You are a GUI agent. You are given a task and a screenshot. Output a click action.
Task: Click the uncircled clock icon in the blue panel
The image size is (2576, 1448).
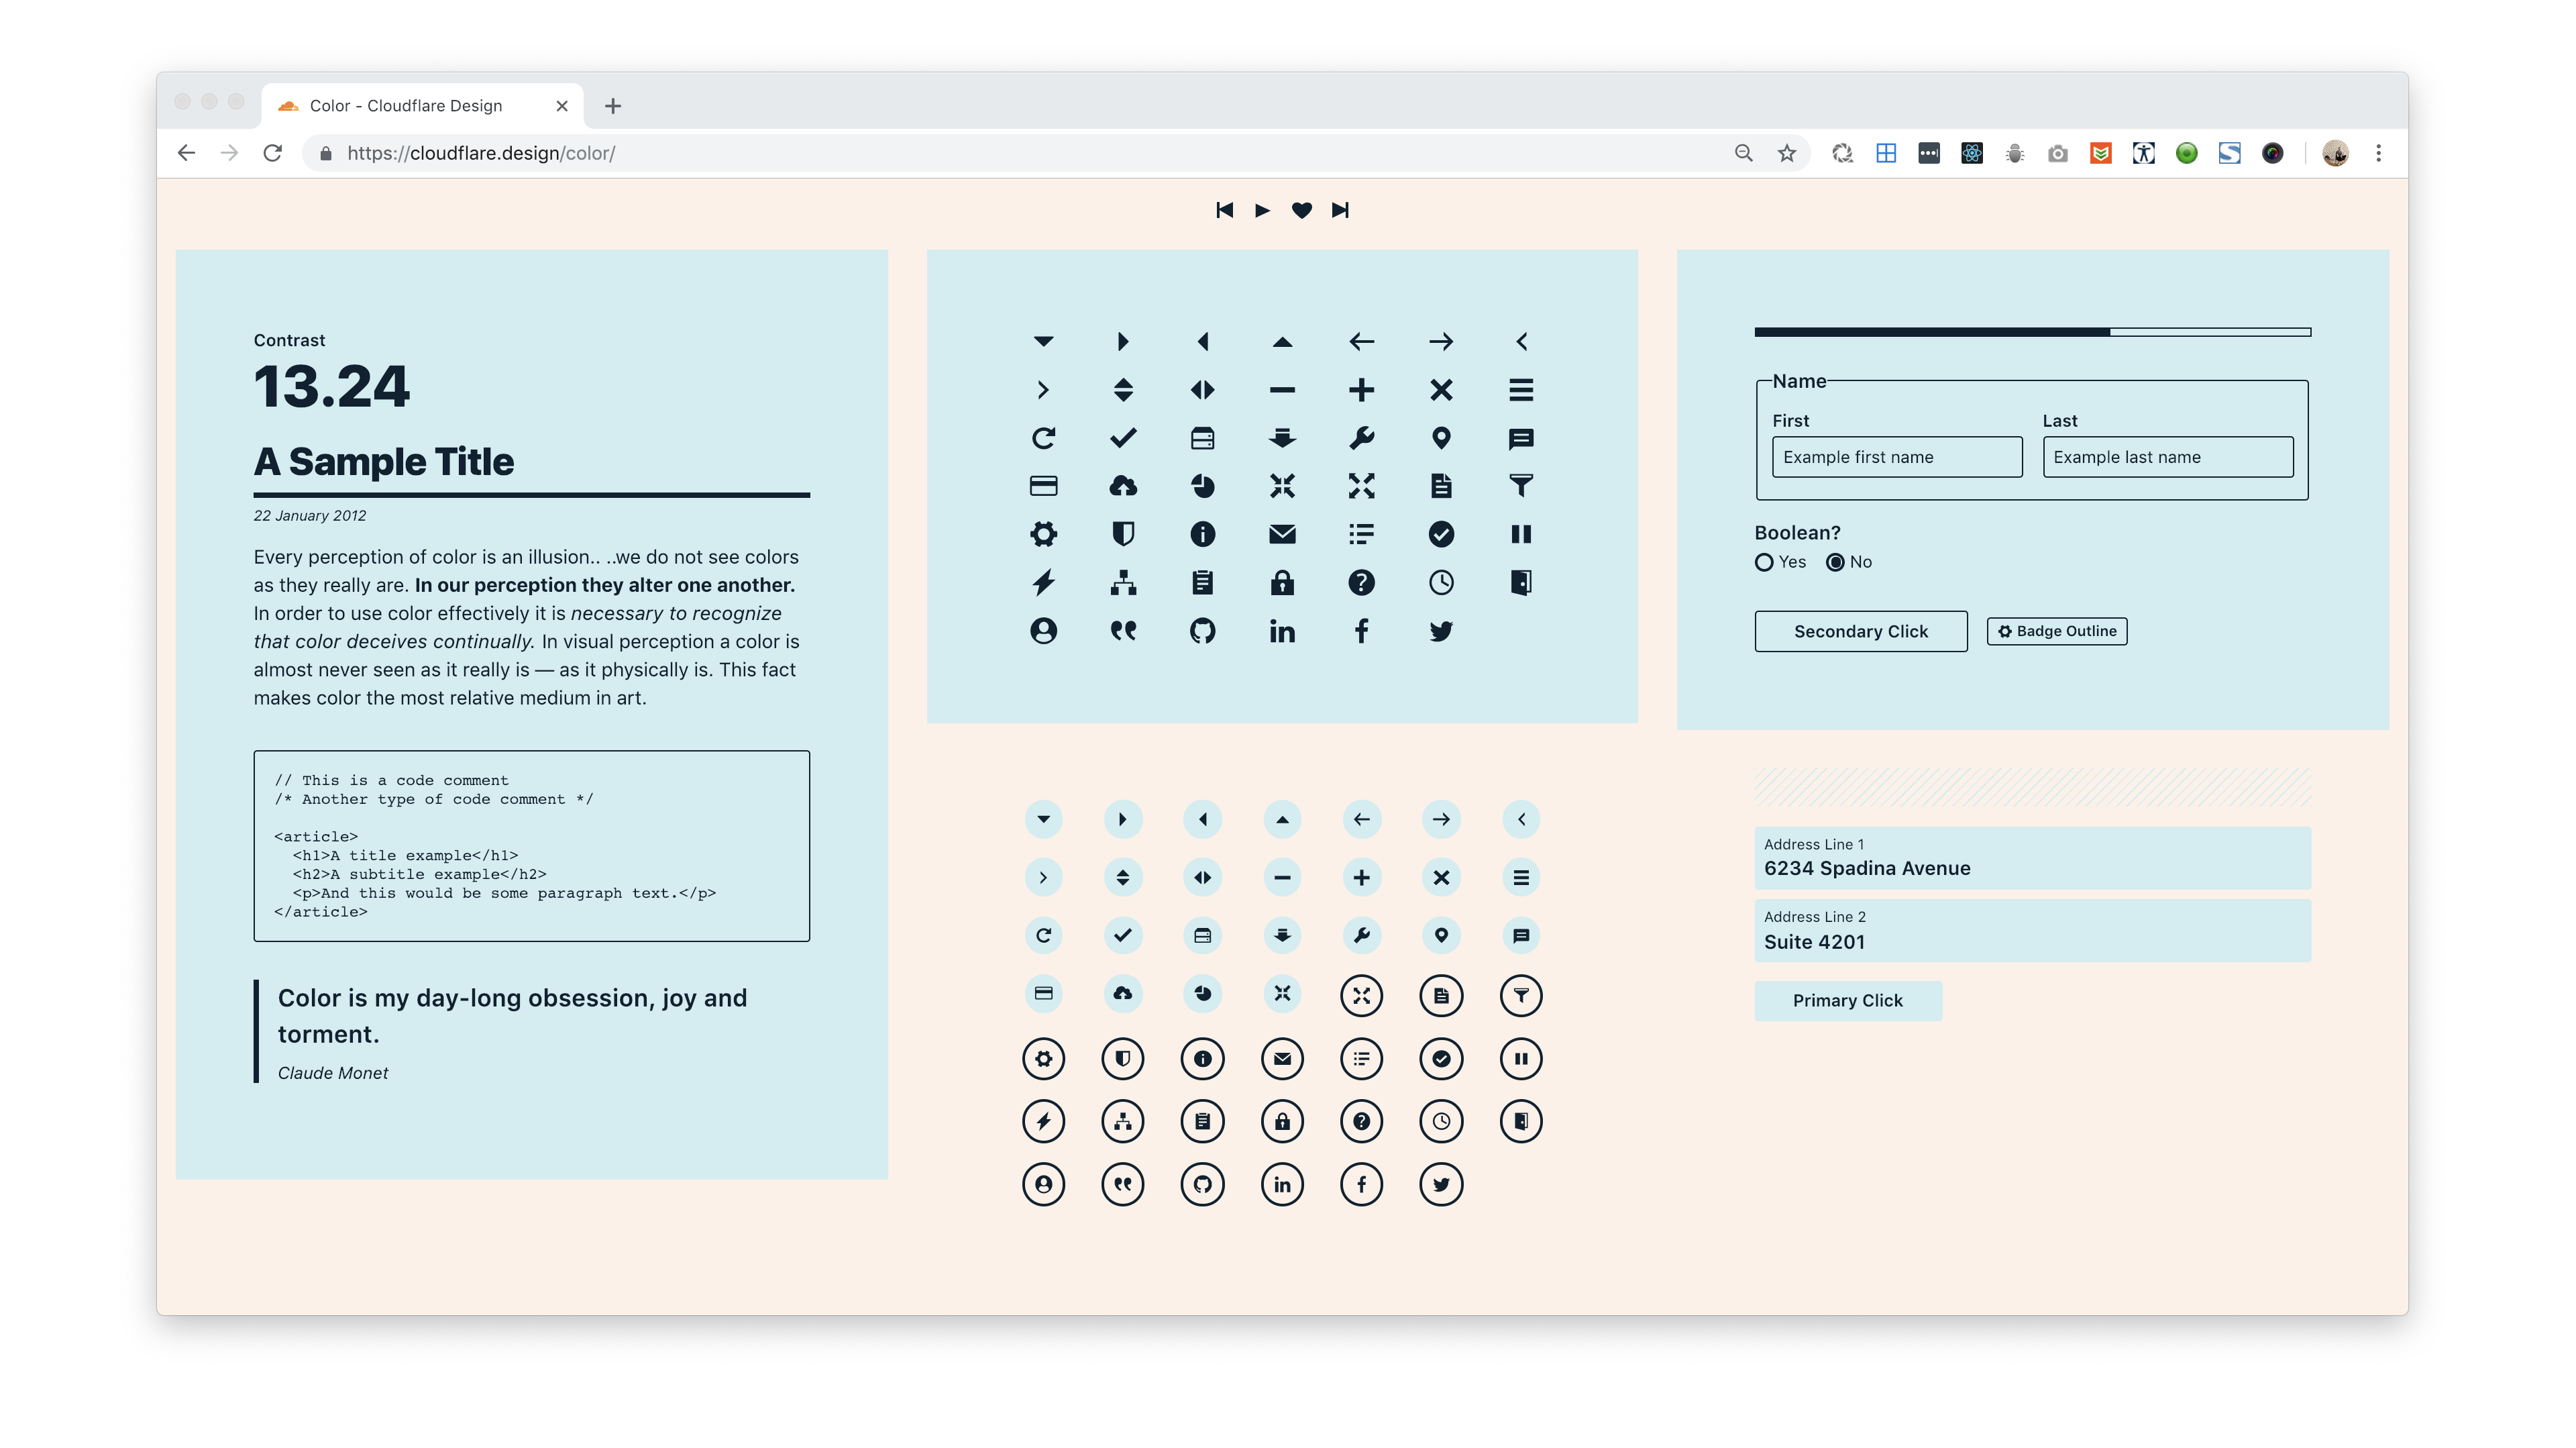[1441, 582]
